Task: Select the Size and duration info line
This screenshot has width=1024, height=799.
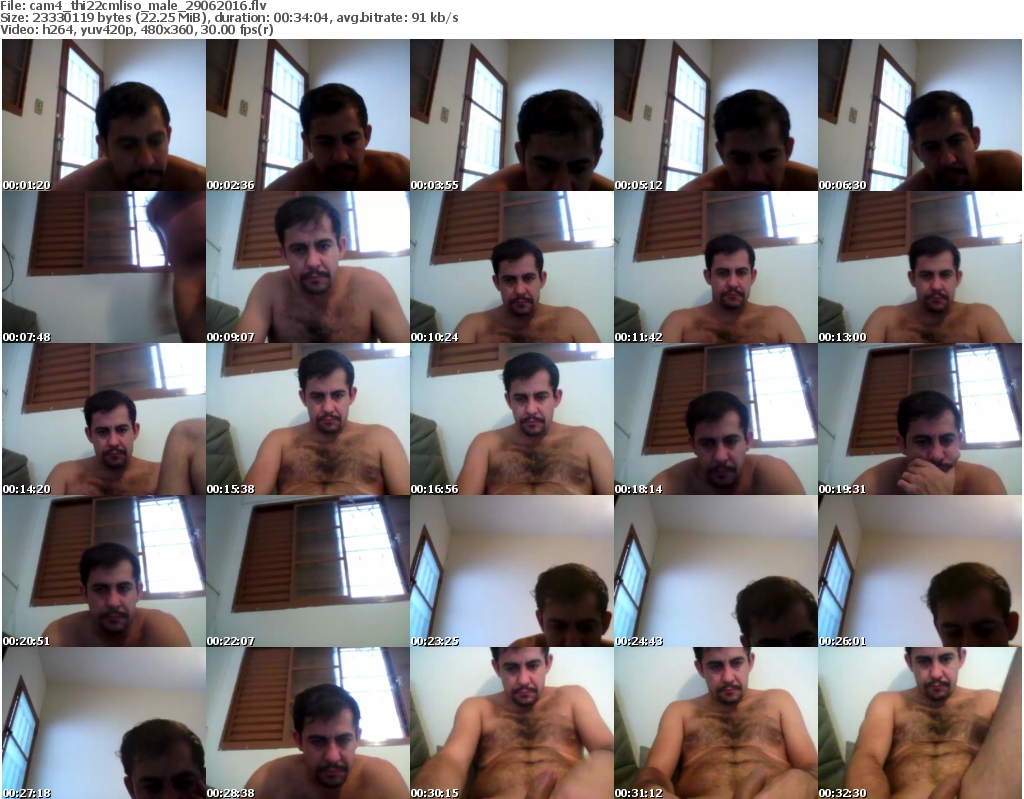Action: 229,18
